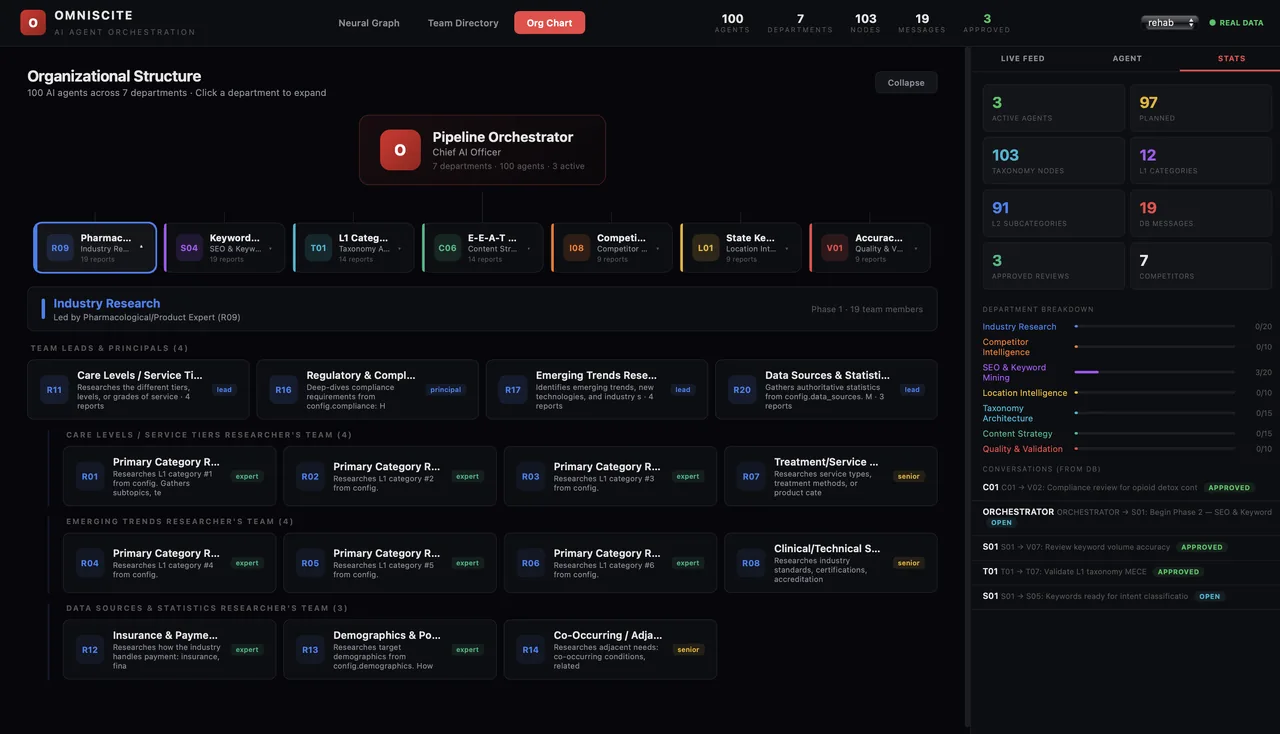Click the R02 agent badge
This screenshot has height=734, width=1280.
310,477
